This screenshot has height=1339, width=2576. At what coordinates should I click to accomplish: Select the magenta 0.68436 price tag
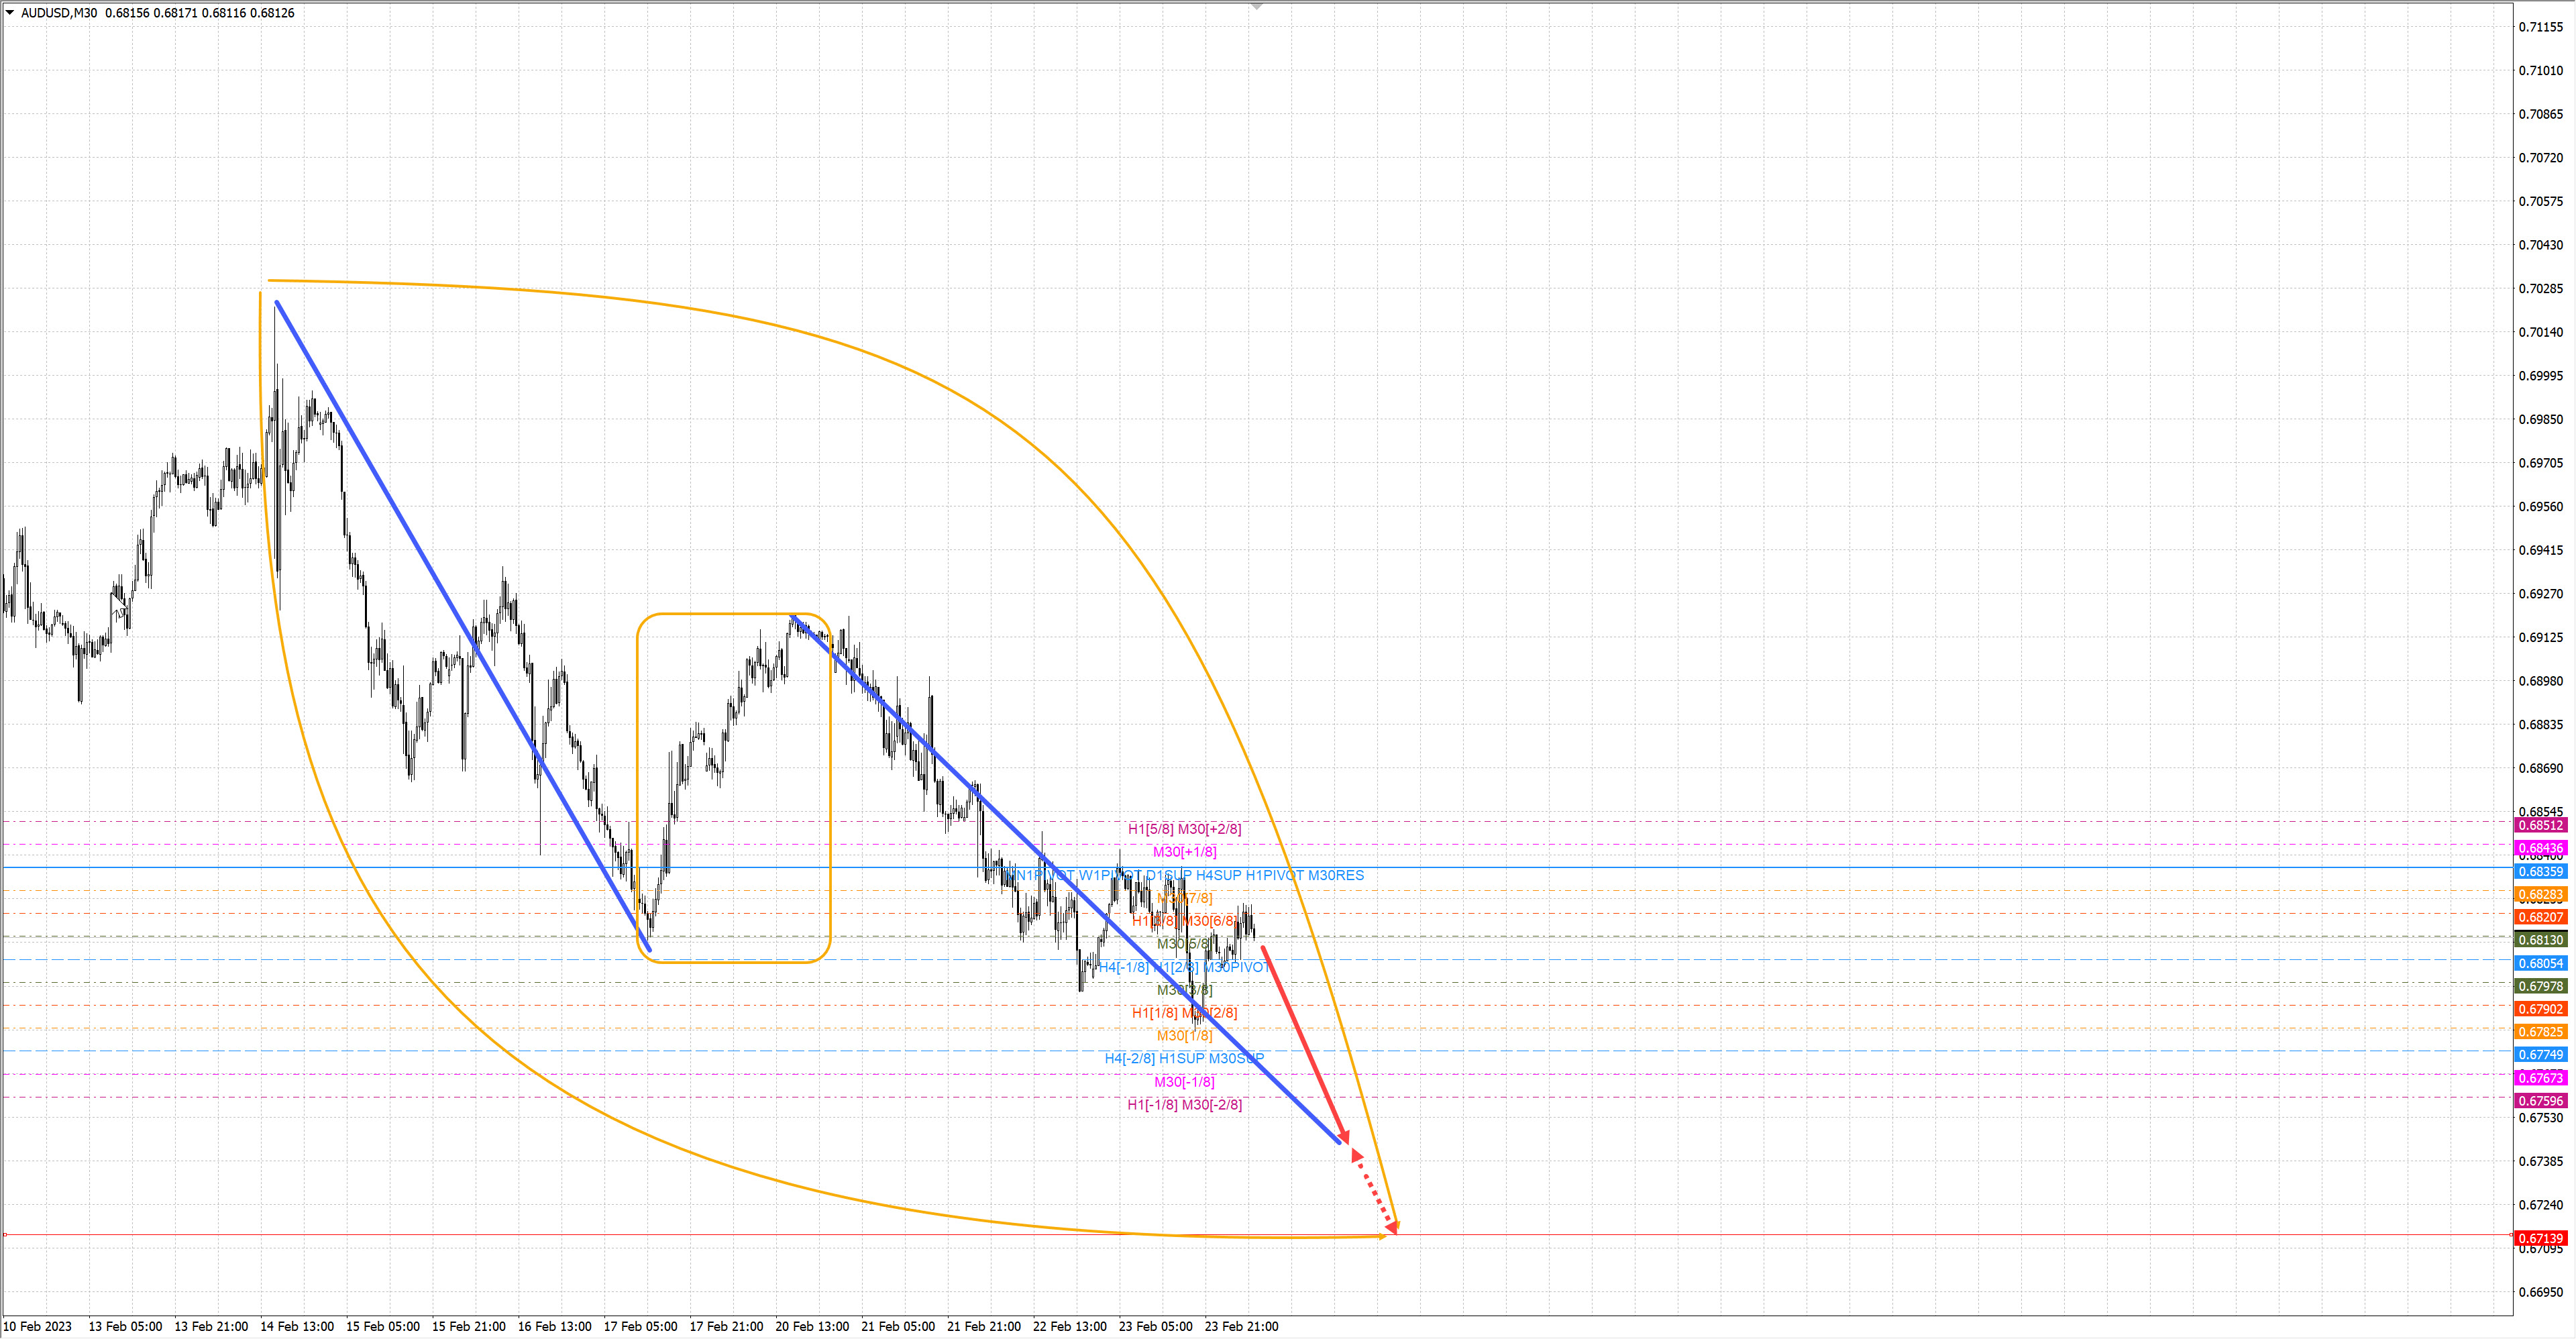pos(2540,848)
